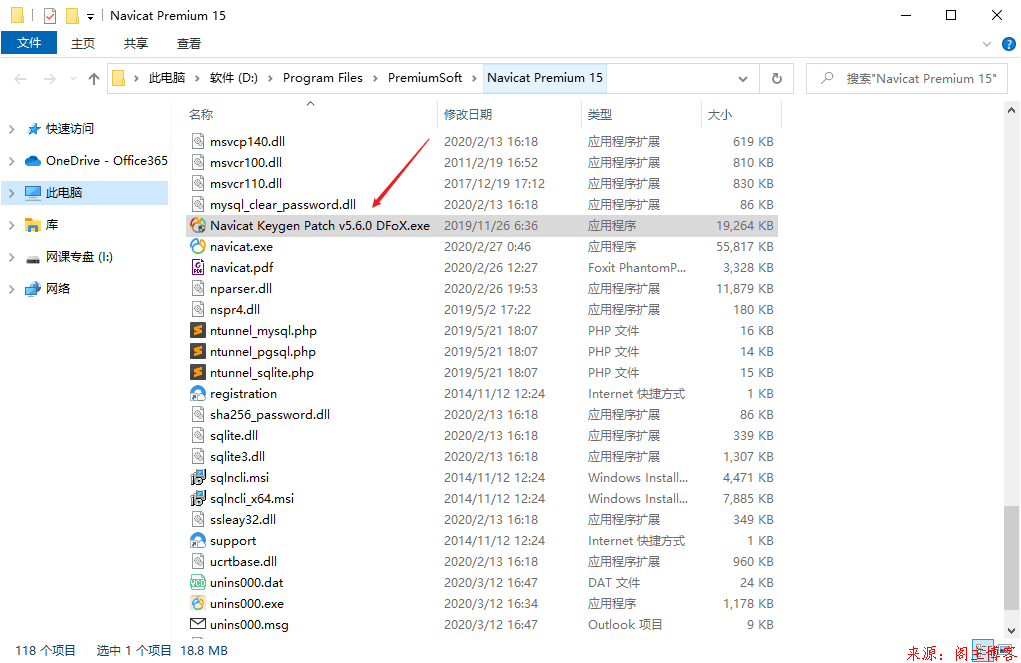Open the Help question mark icon
This screenshot has width=1021, height=663.
pos(1009,44)
